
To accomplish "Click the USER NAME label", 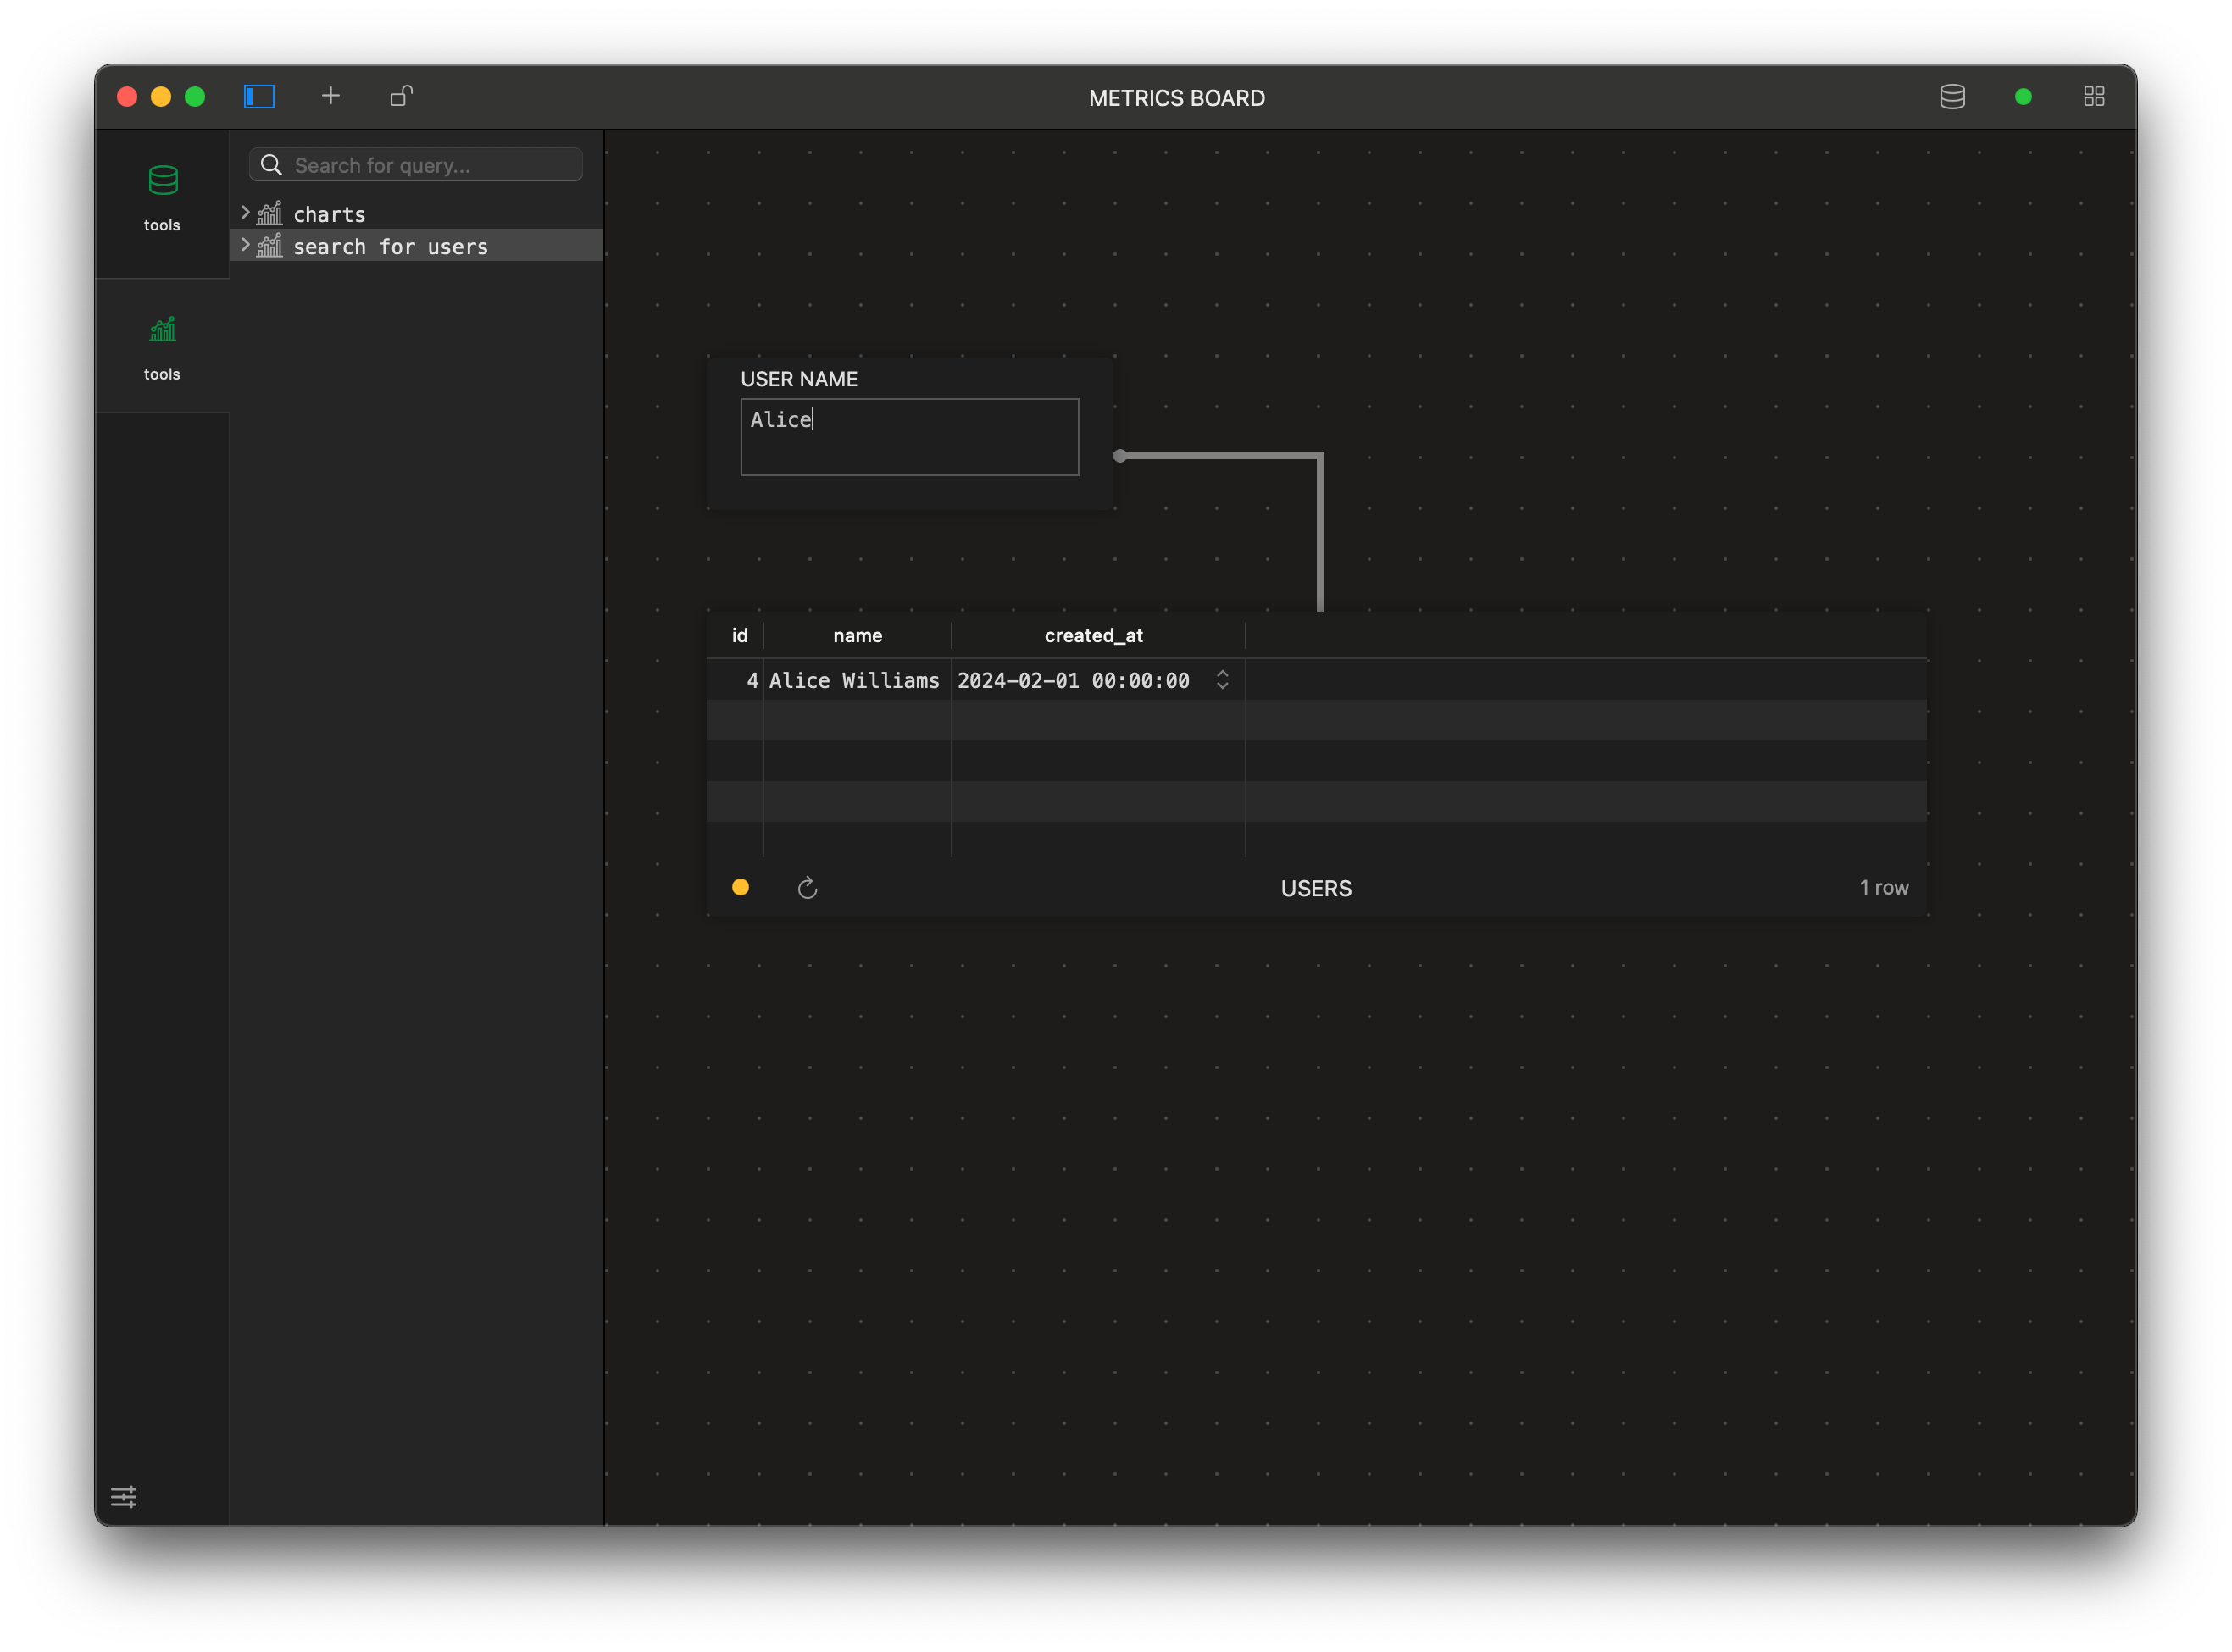I will tap(799, 379).
